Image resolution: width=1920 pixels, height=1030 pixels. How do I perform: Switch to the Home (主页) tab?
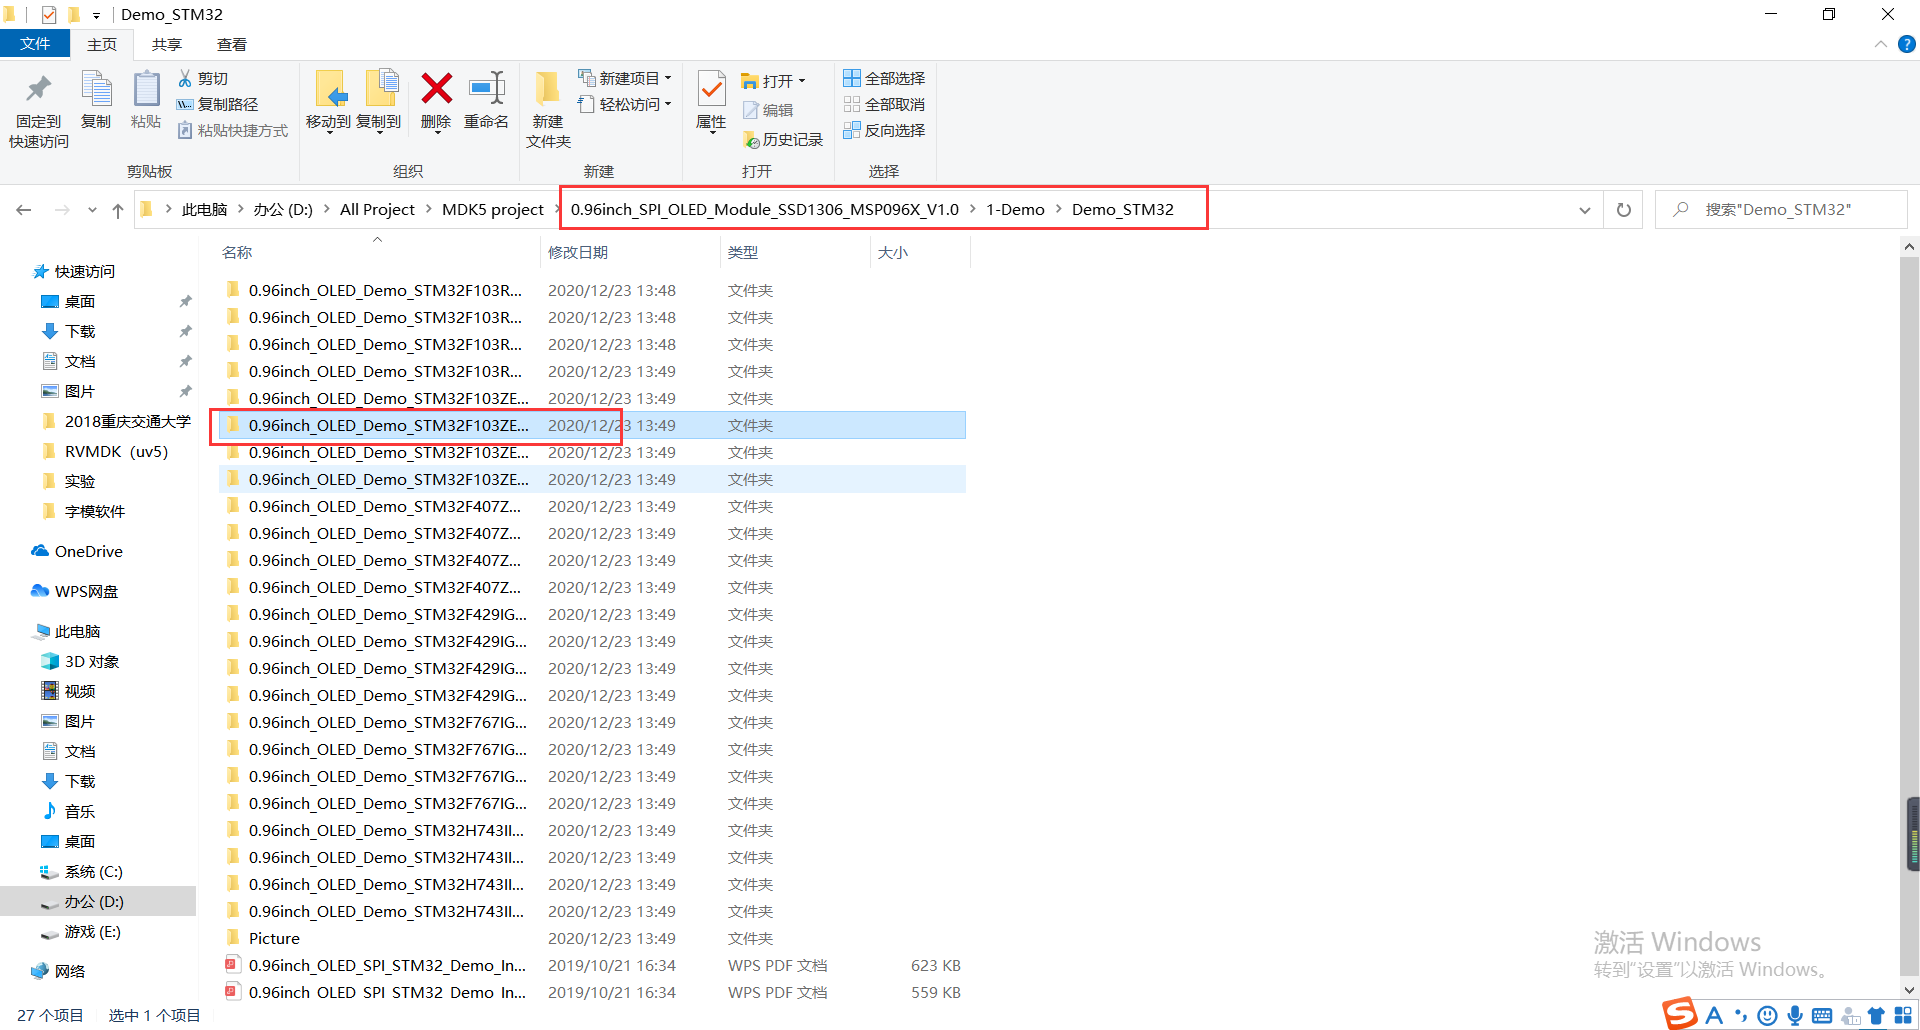[102, 44]
